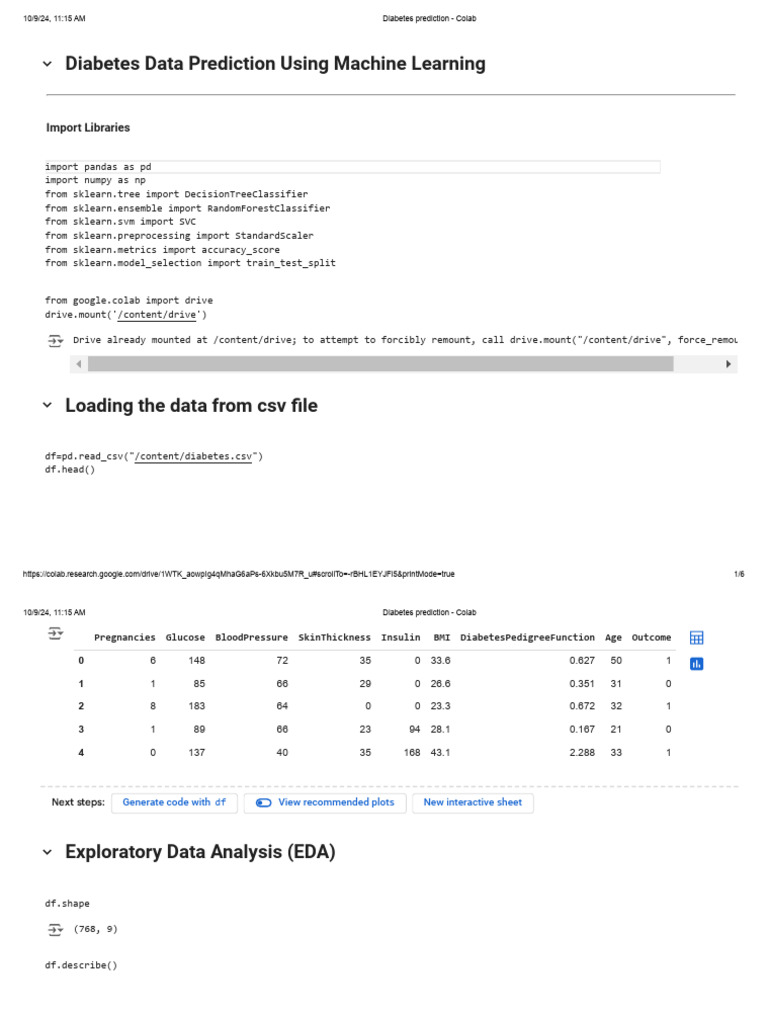Click the output icon next to the dataframe table

(x=55, y=634)
